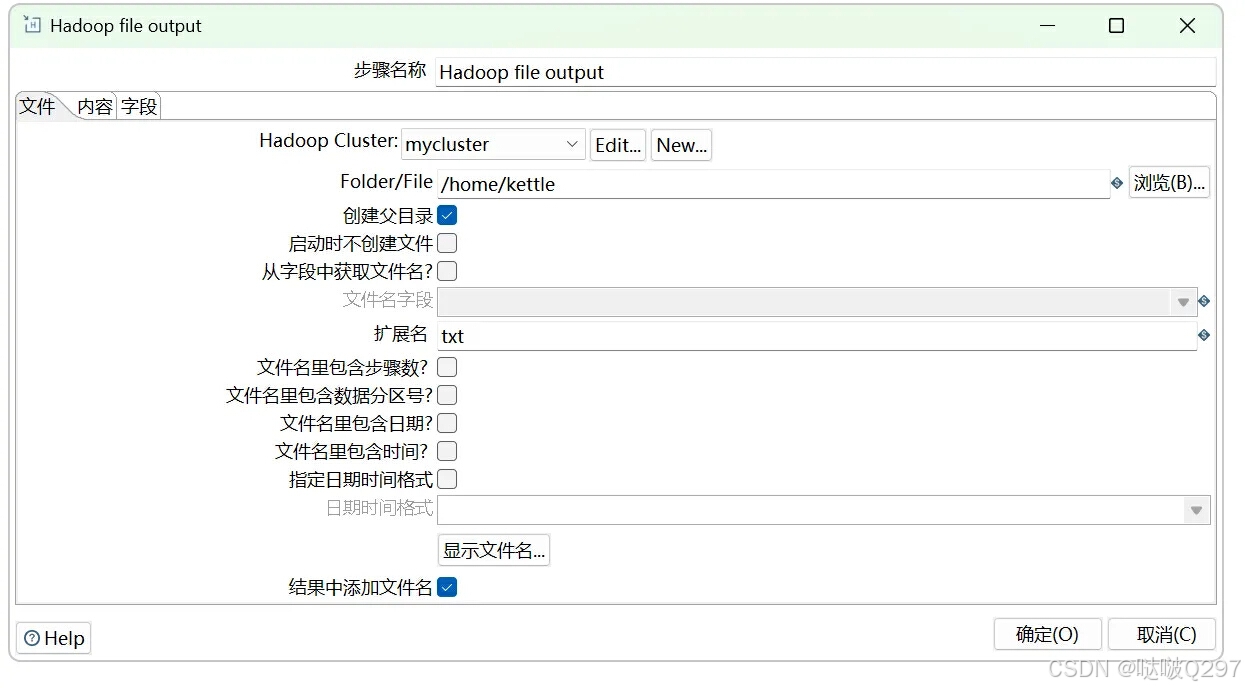The image size is (1245, 688).
Task: Click the variable icon next to 扩展名 field
Action: tap(1203, 336)
